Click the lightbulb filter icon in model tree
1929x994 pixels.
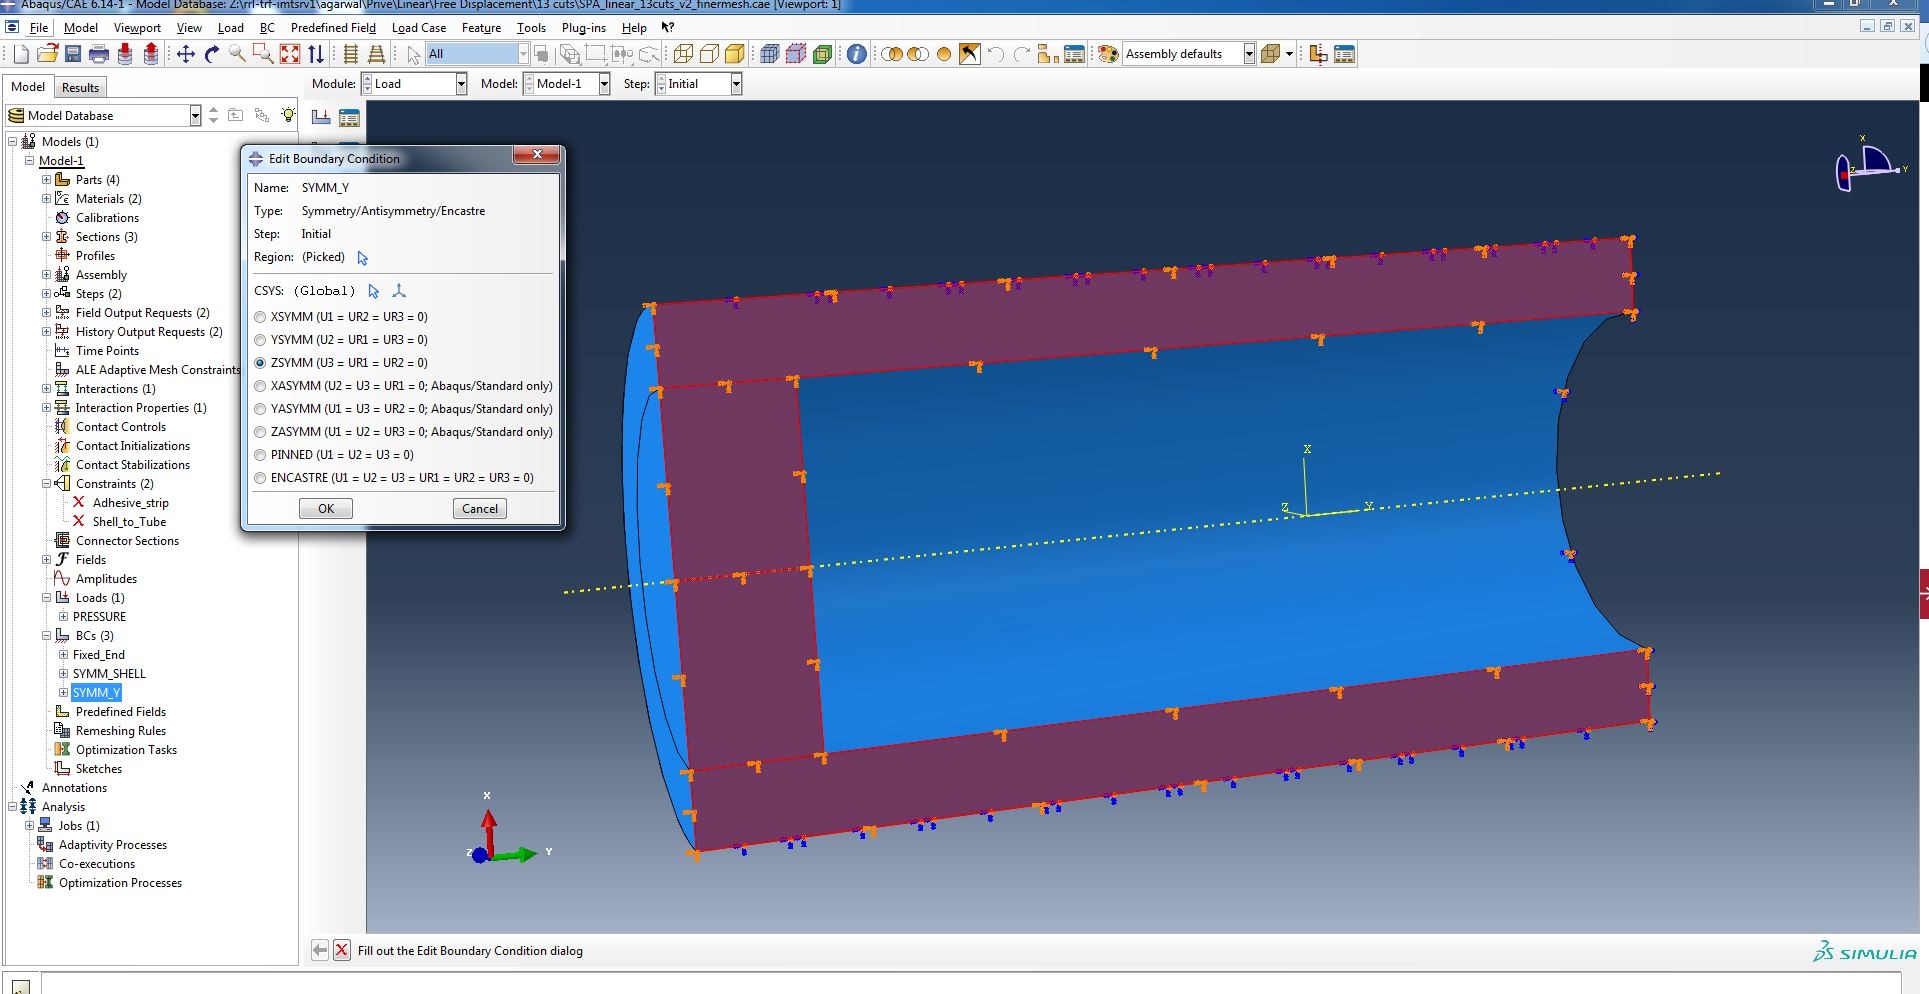[x=288, y=115]
